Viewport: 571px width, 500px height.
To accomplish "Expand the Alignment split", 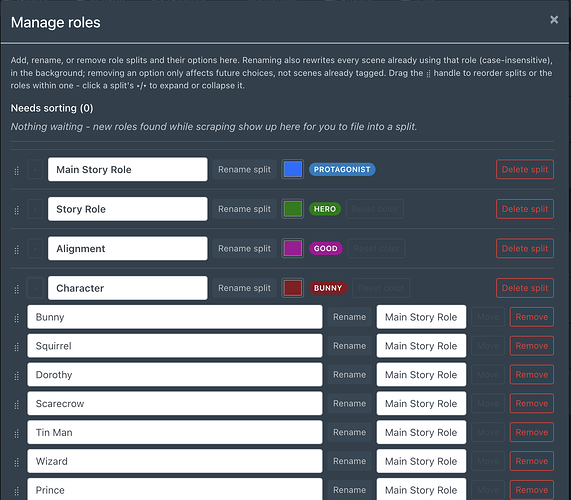I will pyautogui.click(x=35, y=248).
